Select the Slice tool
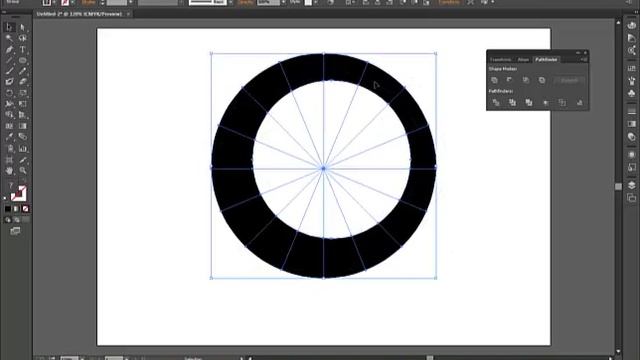The width and height of the screenshot is (640, 360). [22, 160]
